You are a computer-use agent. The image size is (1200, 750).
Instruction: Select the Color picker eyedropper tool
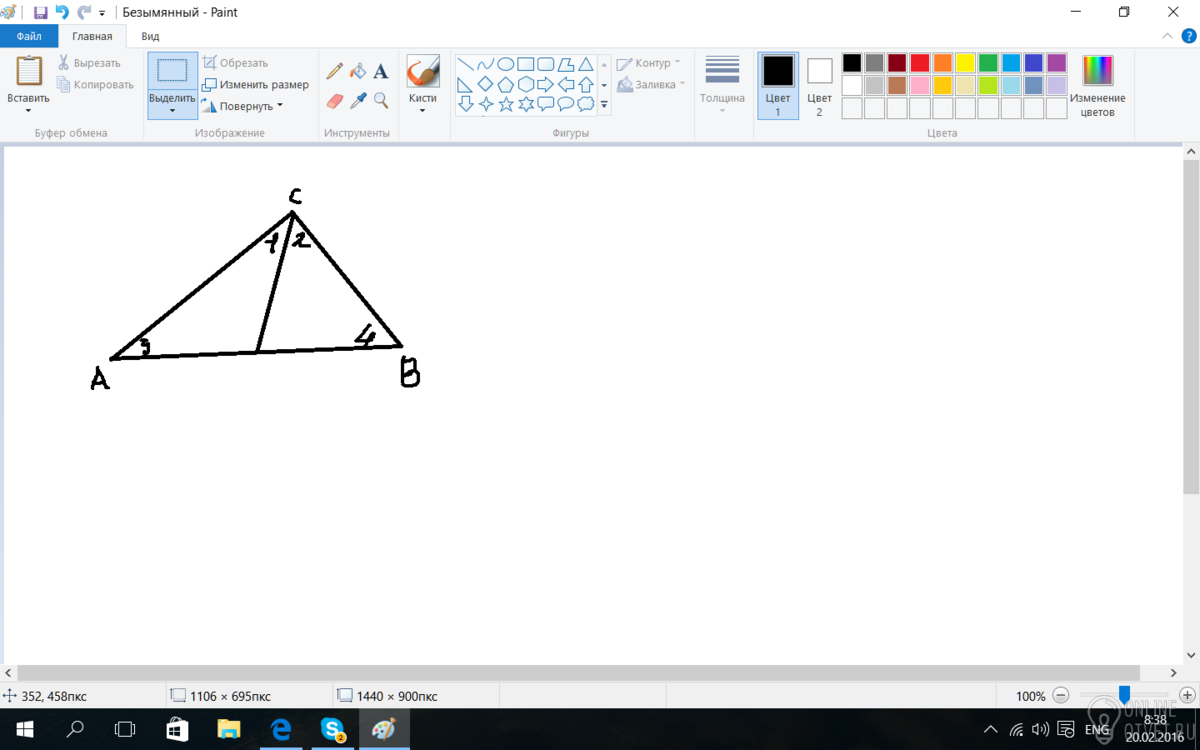[358, 100]
